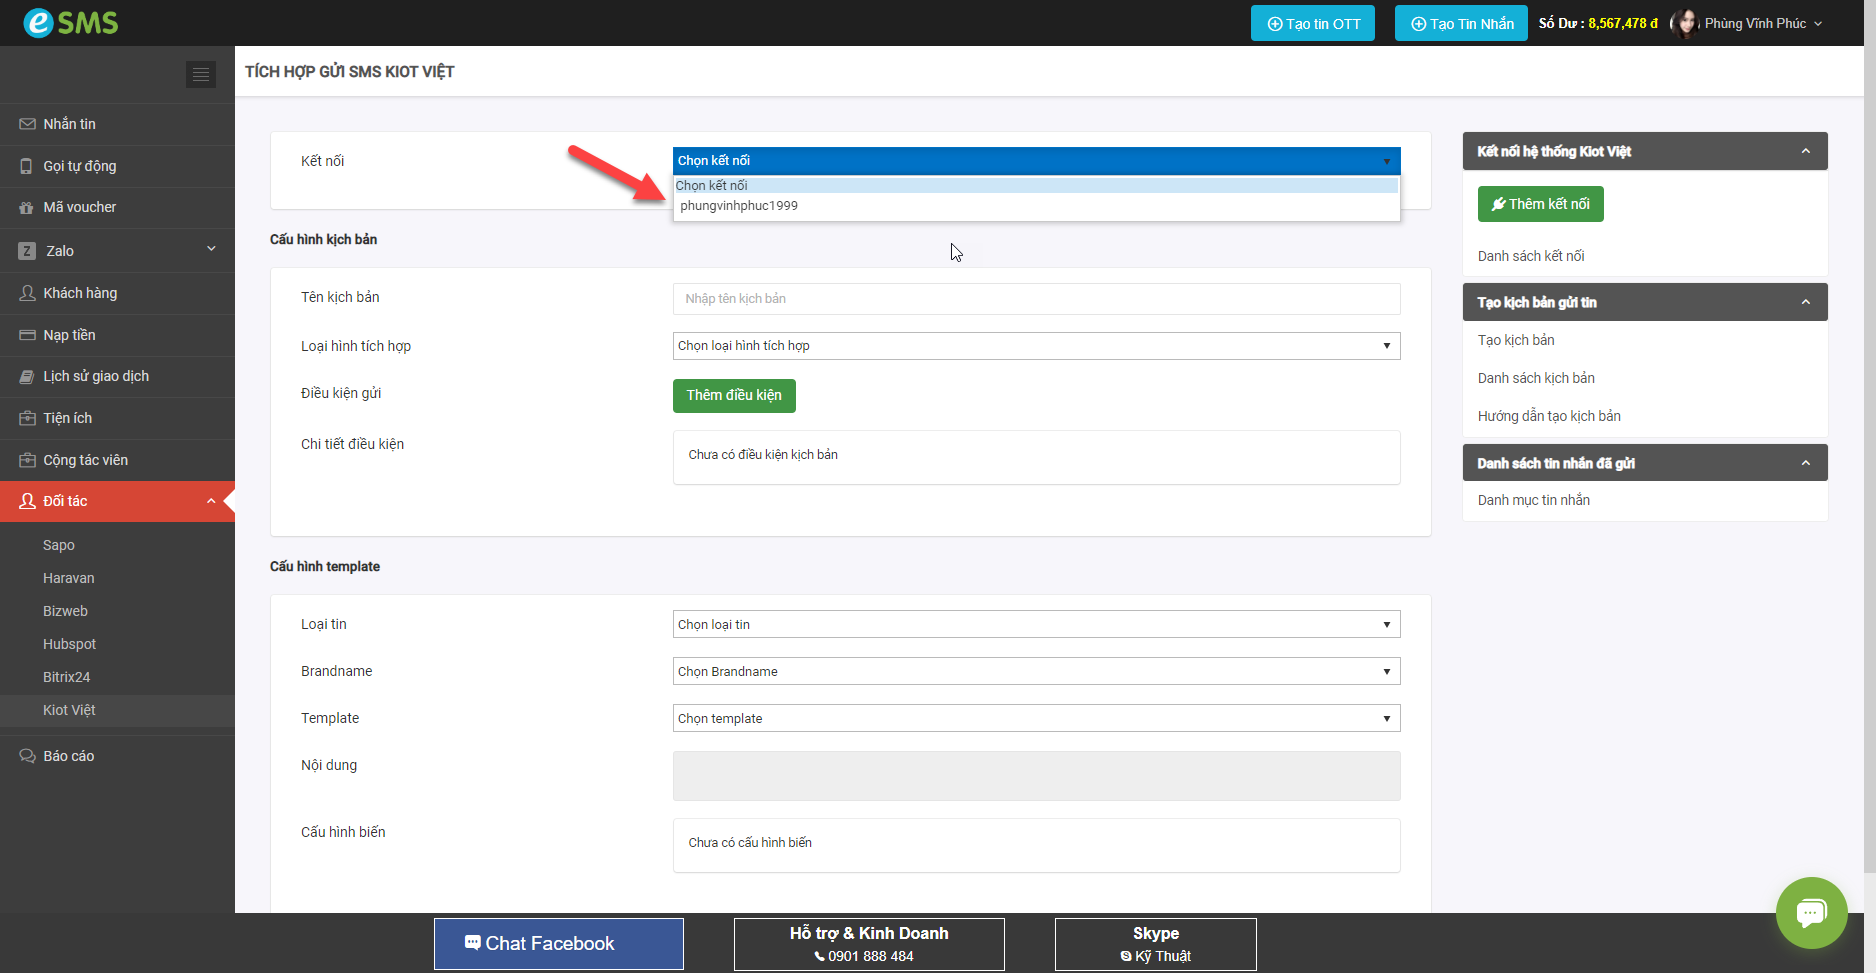1876x973 pixels.
Task: Select phungvinhphuc1999 from the connection list
Action: (739, 206)
